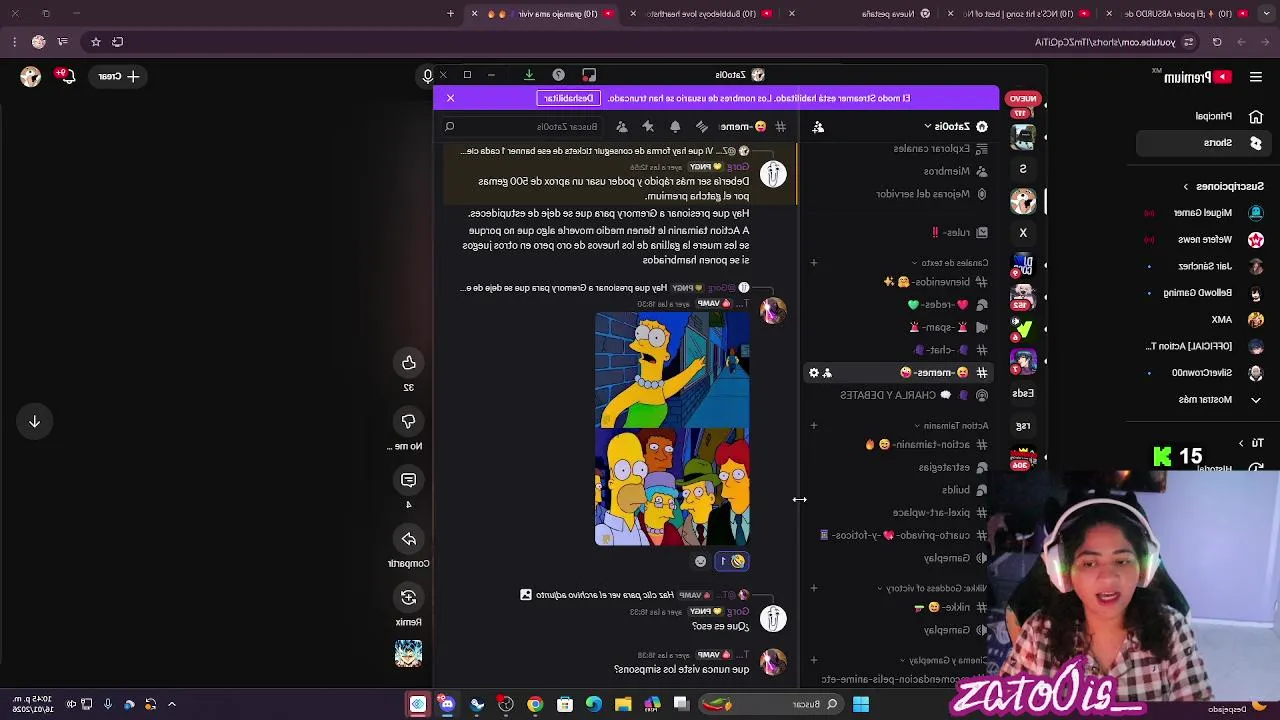This screenshot has height=720, width=1280.
Task: Open the bienvenidos channel
Action: pyautogui.click(x=935, y=282)
